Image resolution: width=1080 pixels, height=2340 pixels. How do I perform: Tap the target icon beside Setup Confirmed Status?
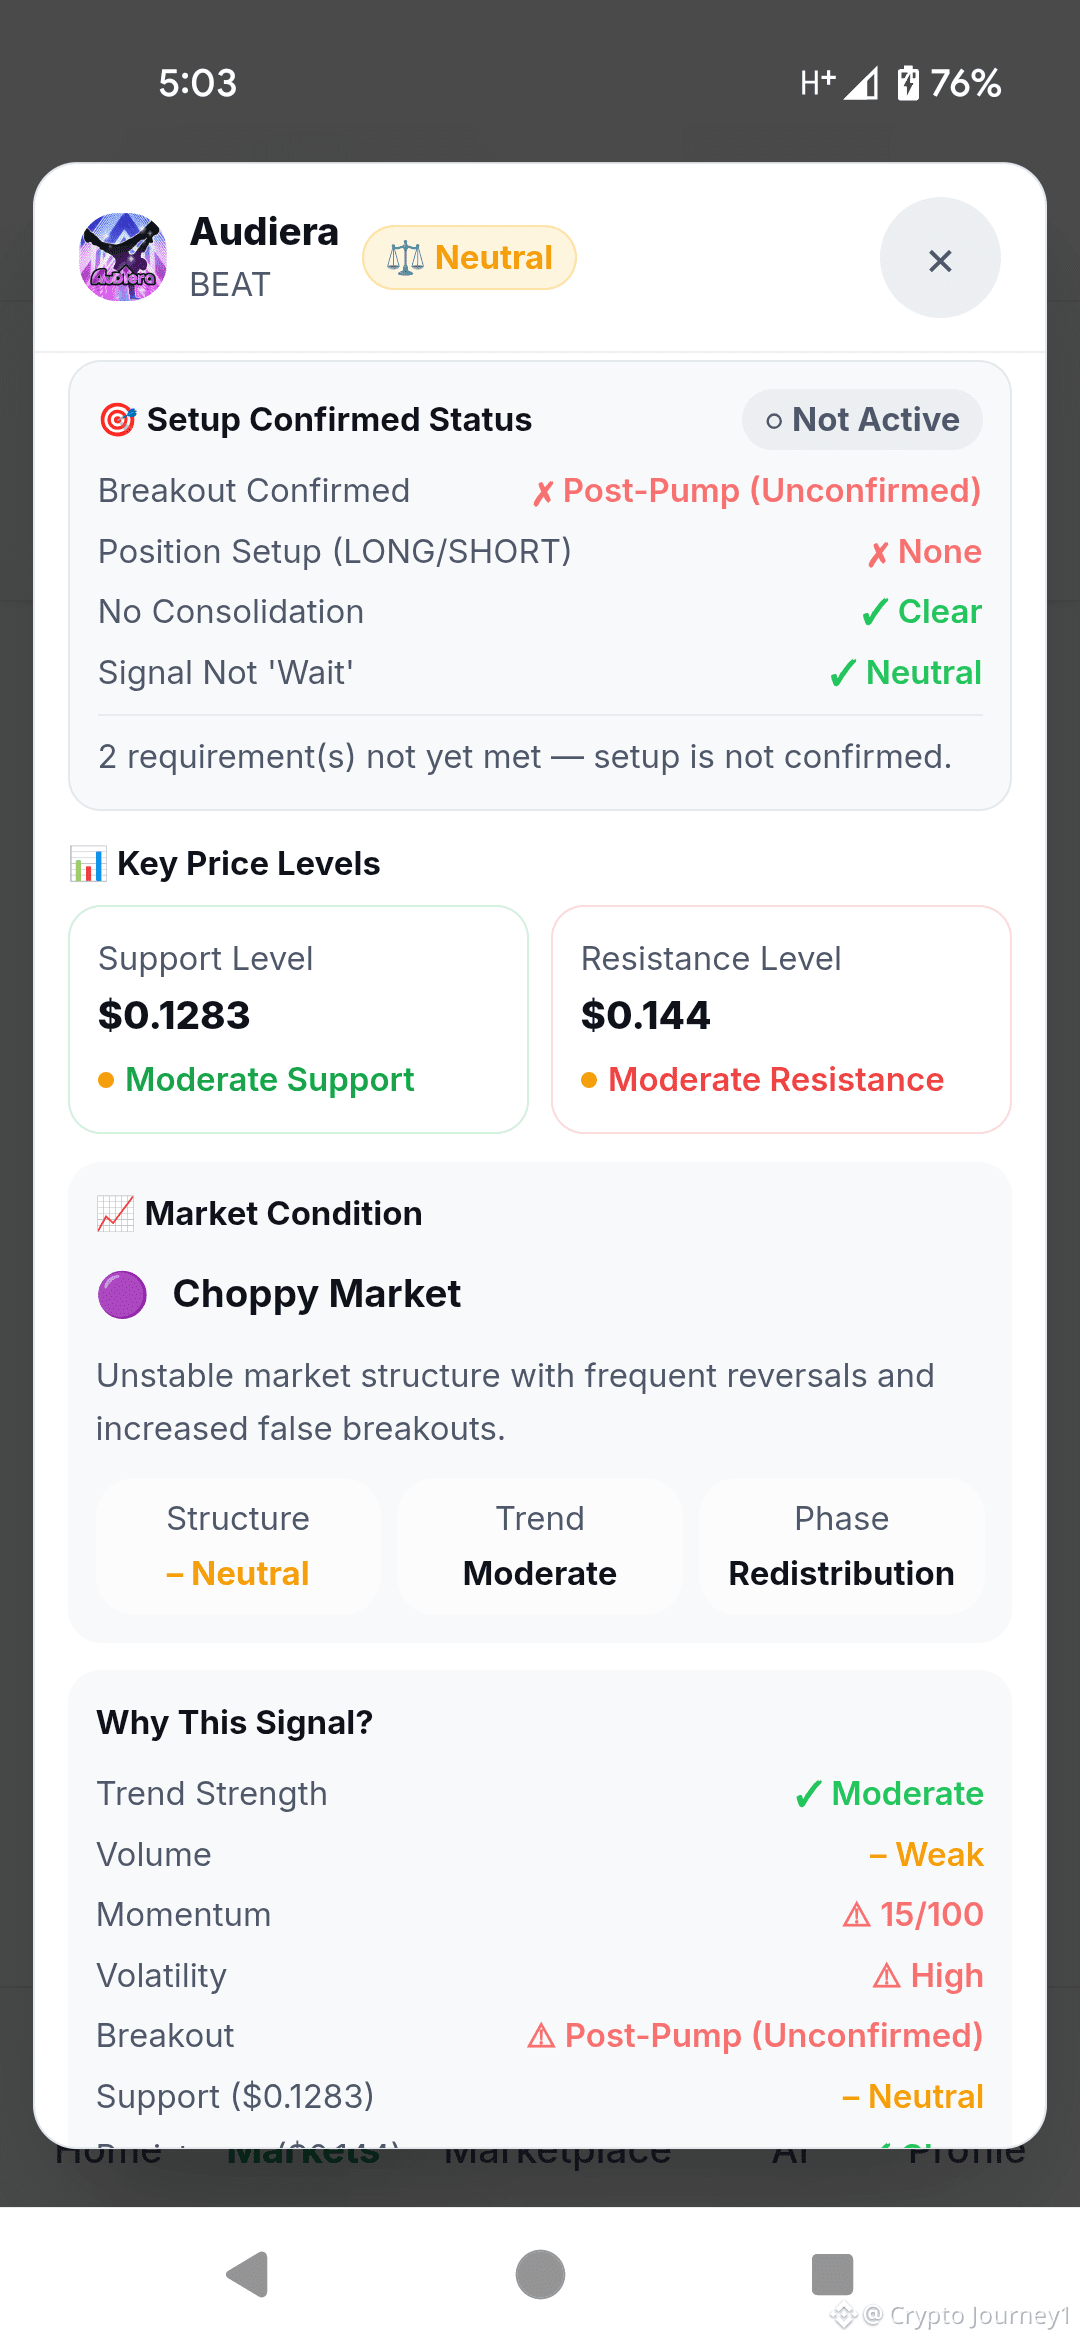118,420
